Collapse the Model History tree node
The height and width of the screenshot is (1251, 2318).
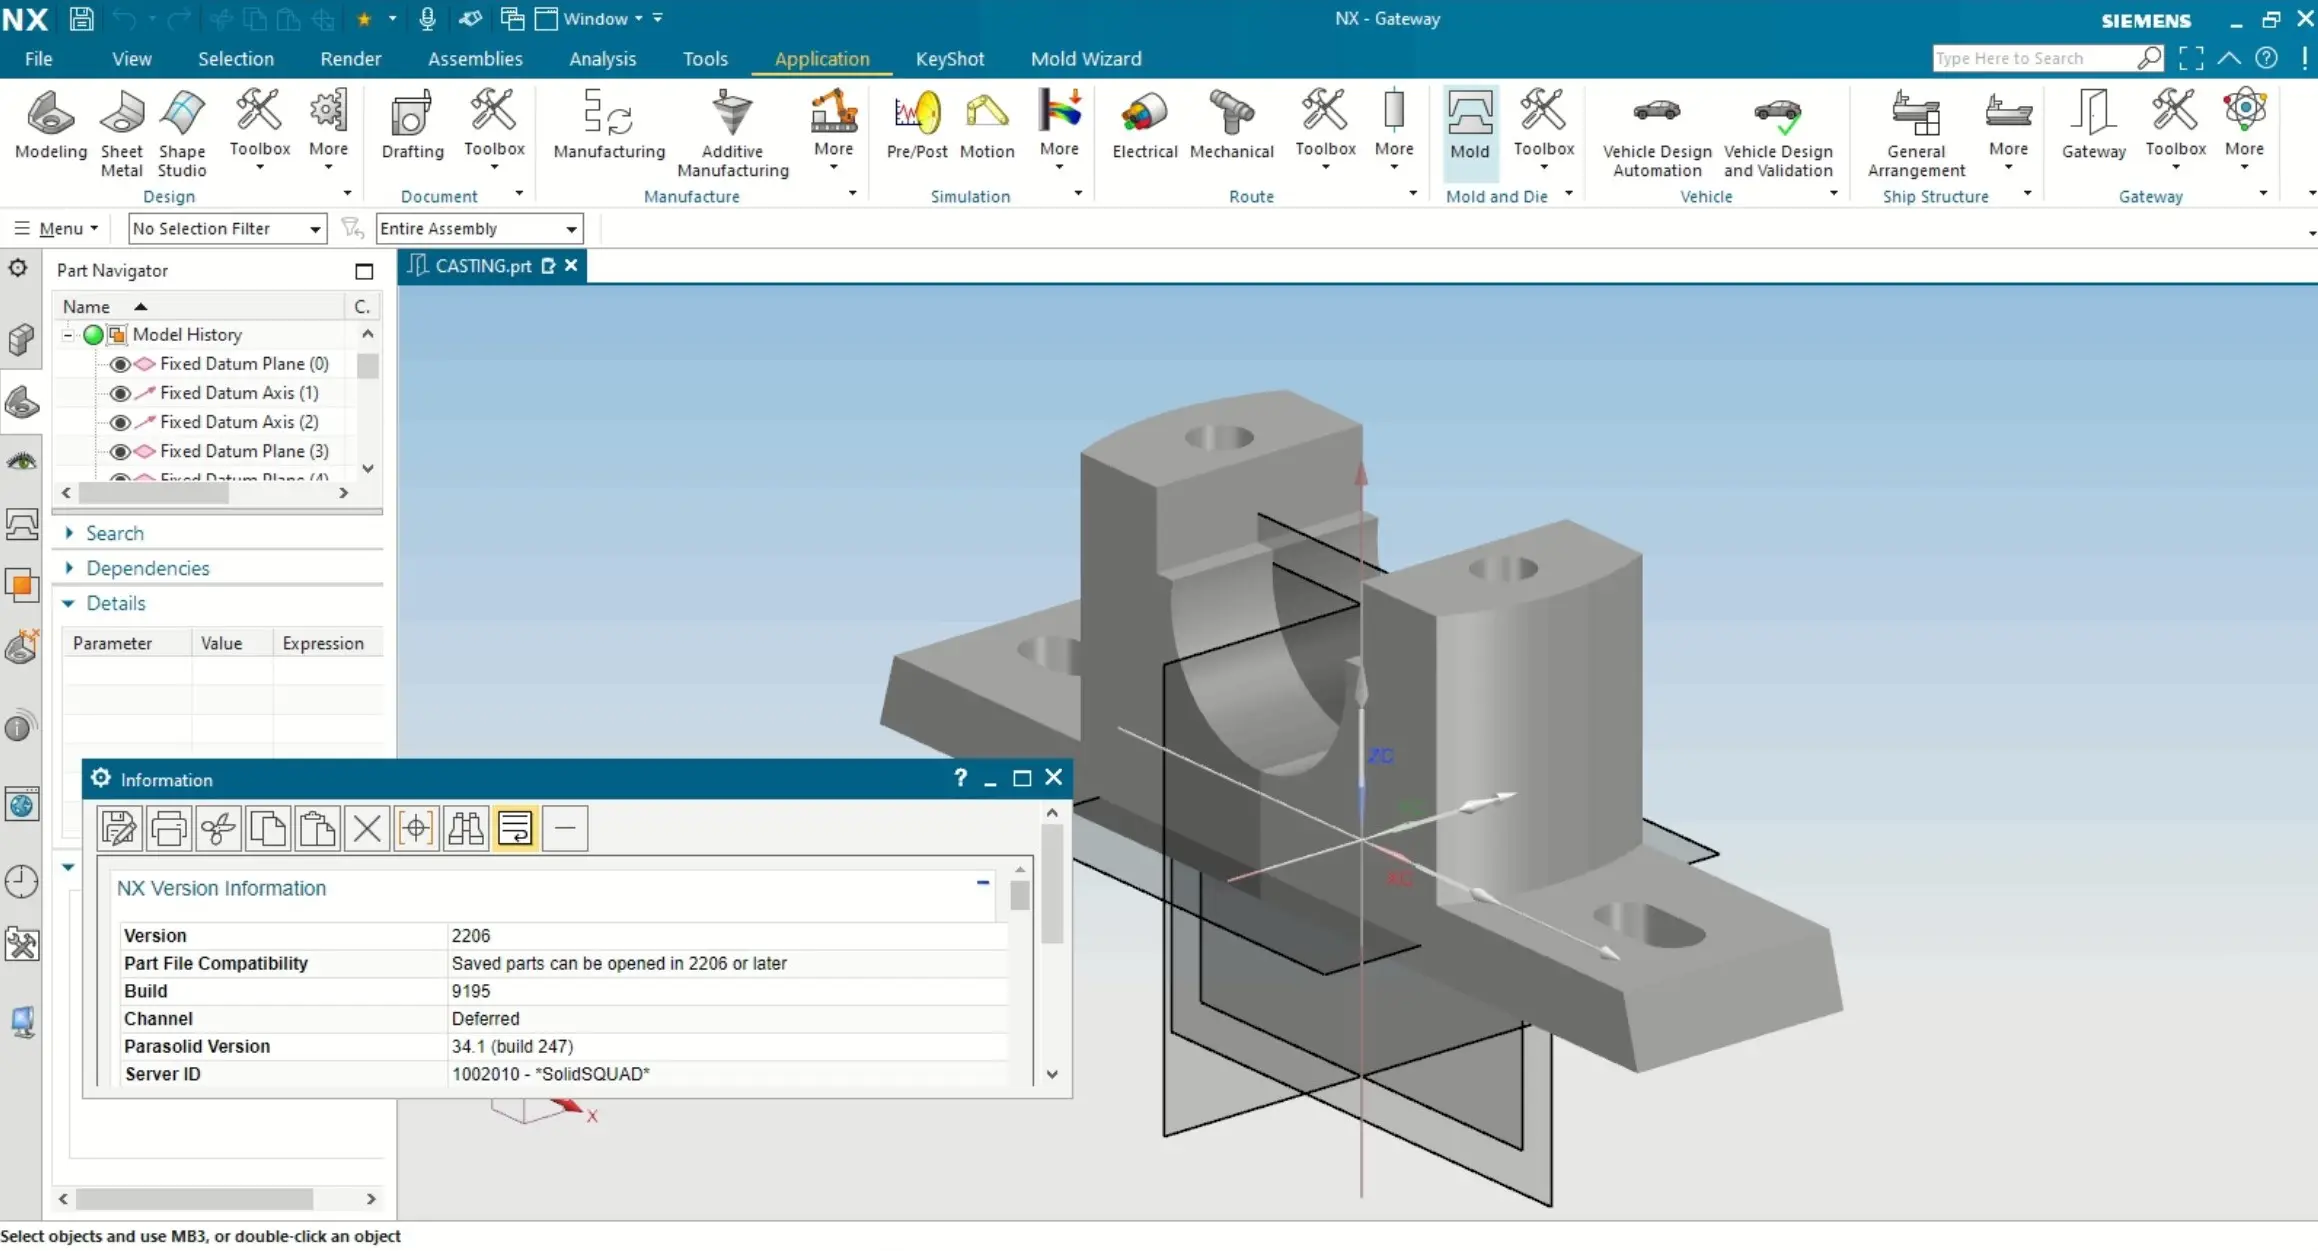coord(67,335)
